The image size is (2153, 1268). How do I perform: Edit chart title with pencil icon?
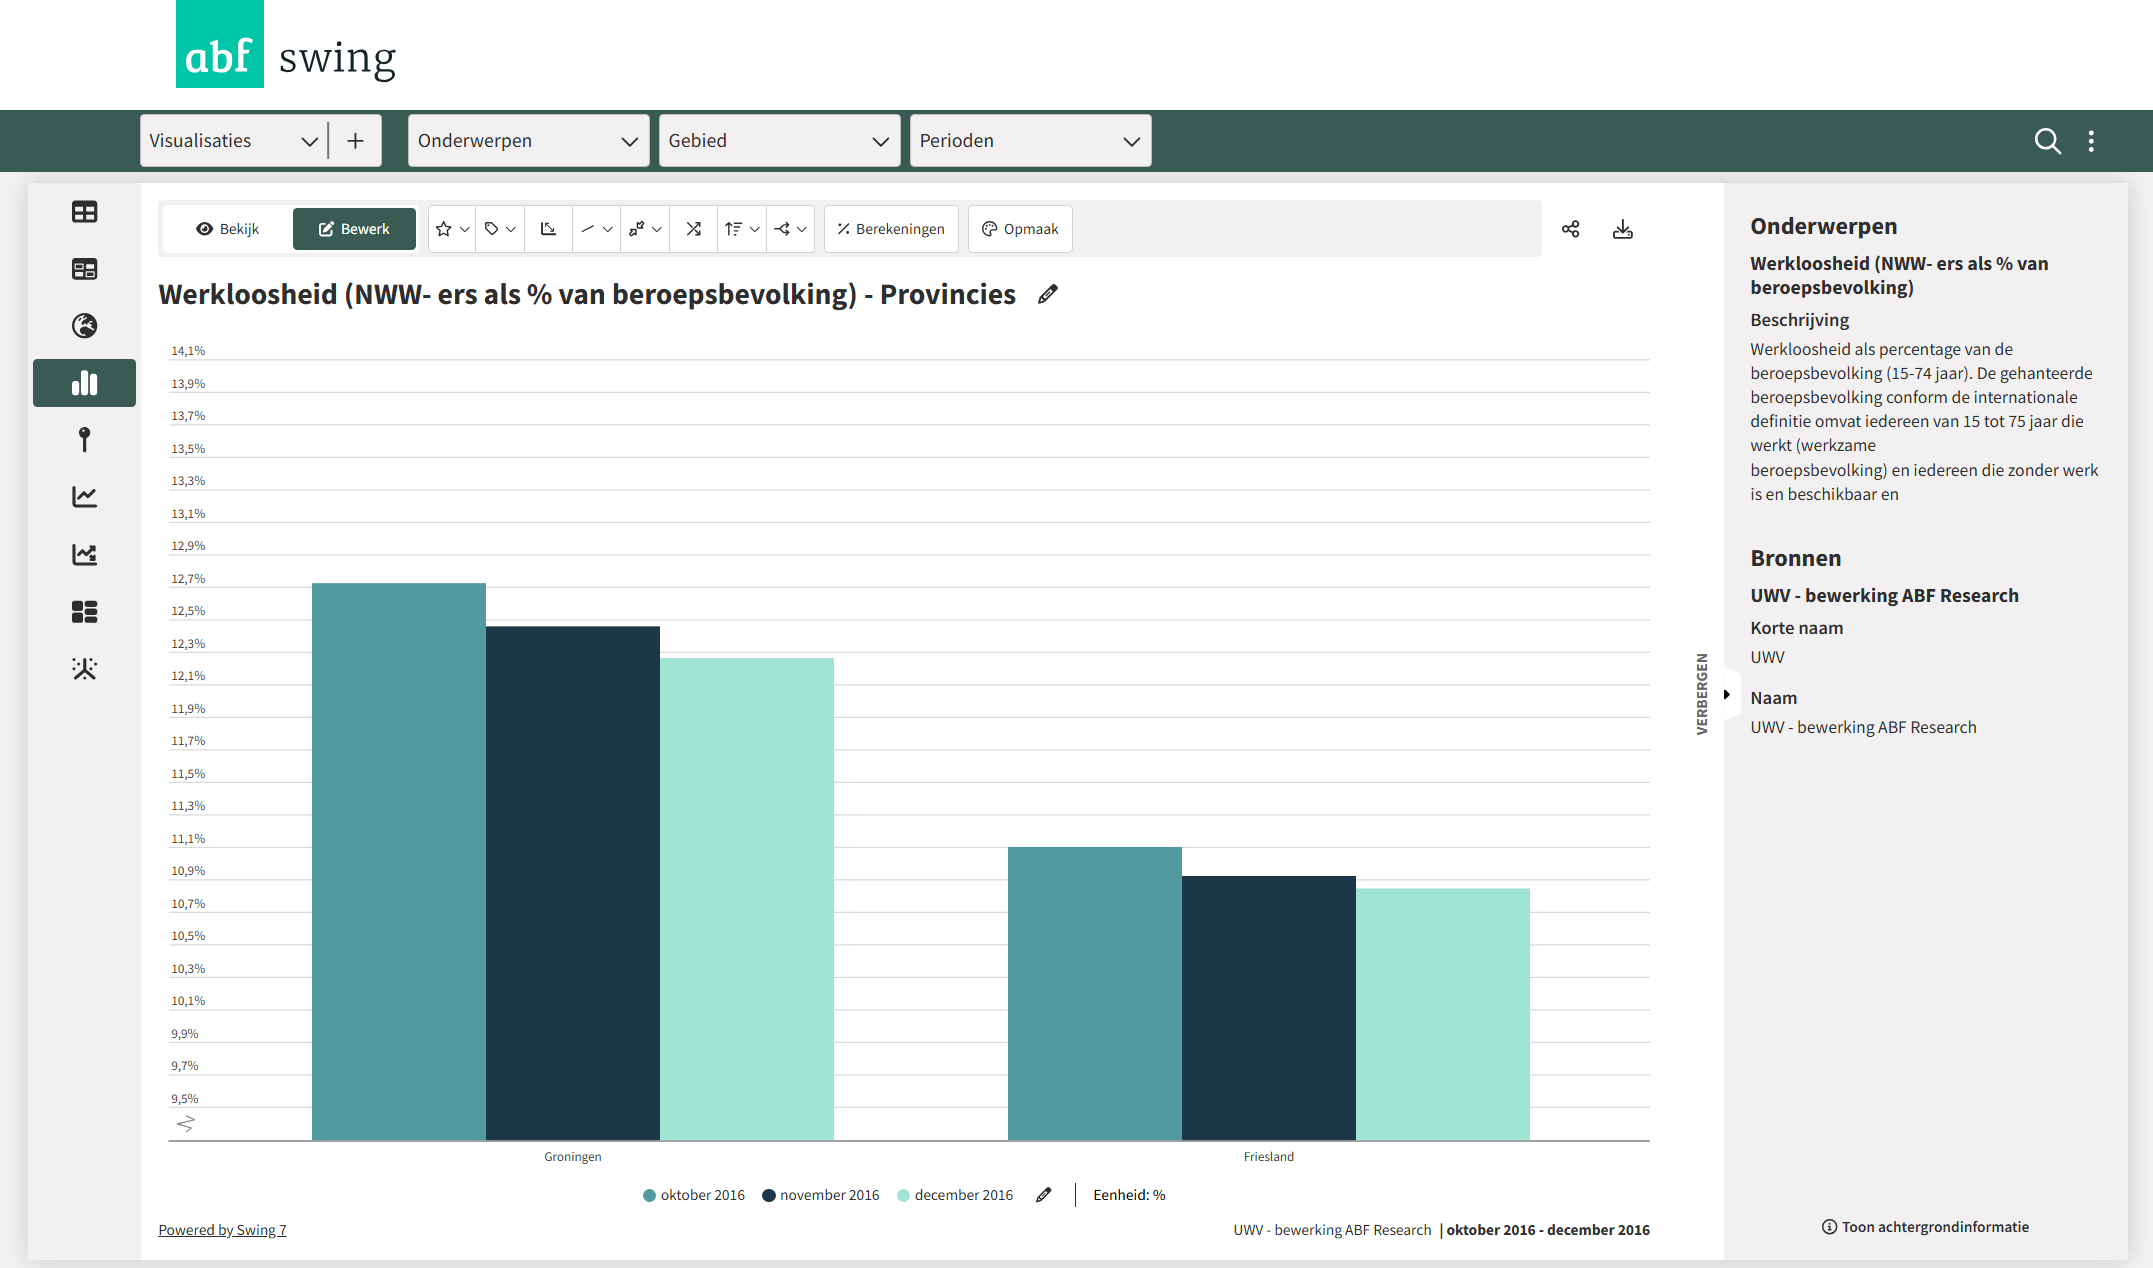point(1047,294)
